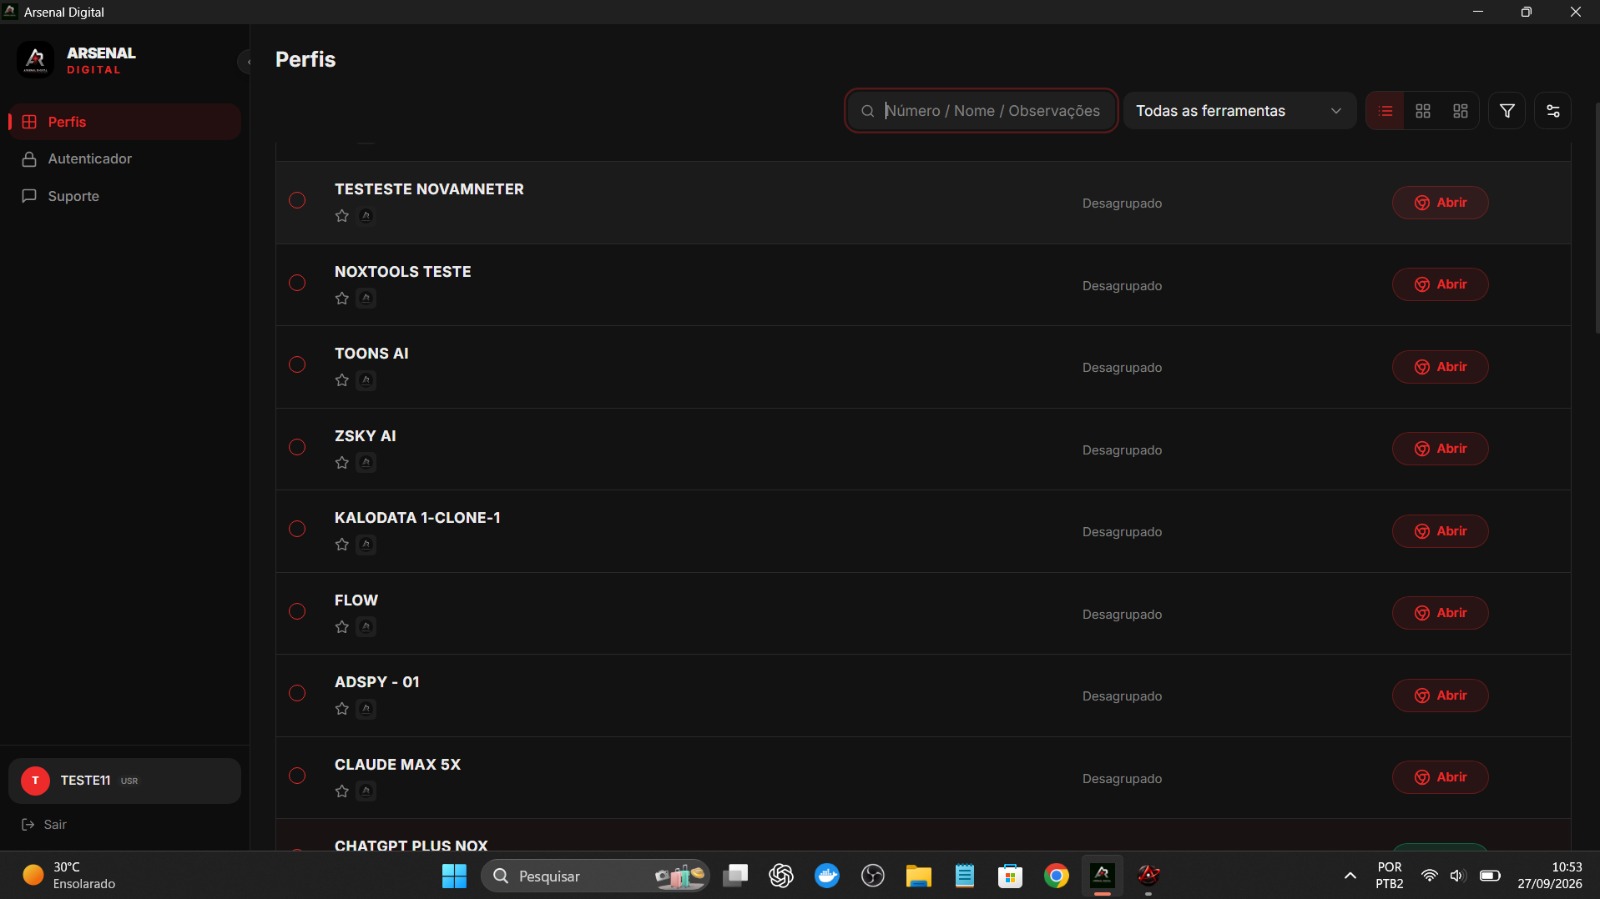Click Abrir for TOONS AI

point(1440,367)
